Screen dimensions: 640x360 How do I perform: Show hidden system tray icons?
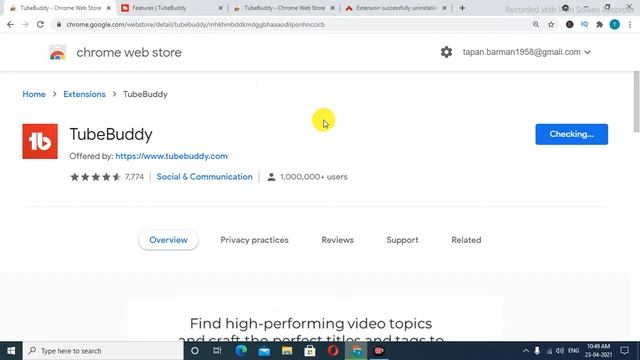[526, 351]
